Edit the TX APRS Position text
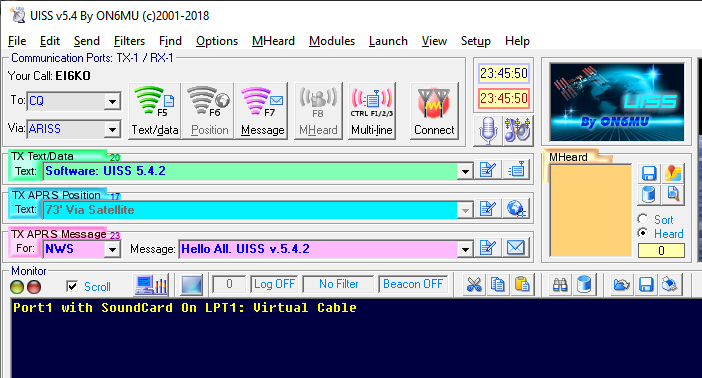The width and height of the screenshot is (702, 378). pos(488,209)
